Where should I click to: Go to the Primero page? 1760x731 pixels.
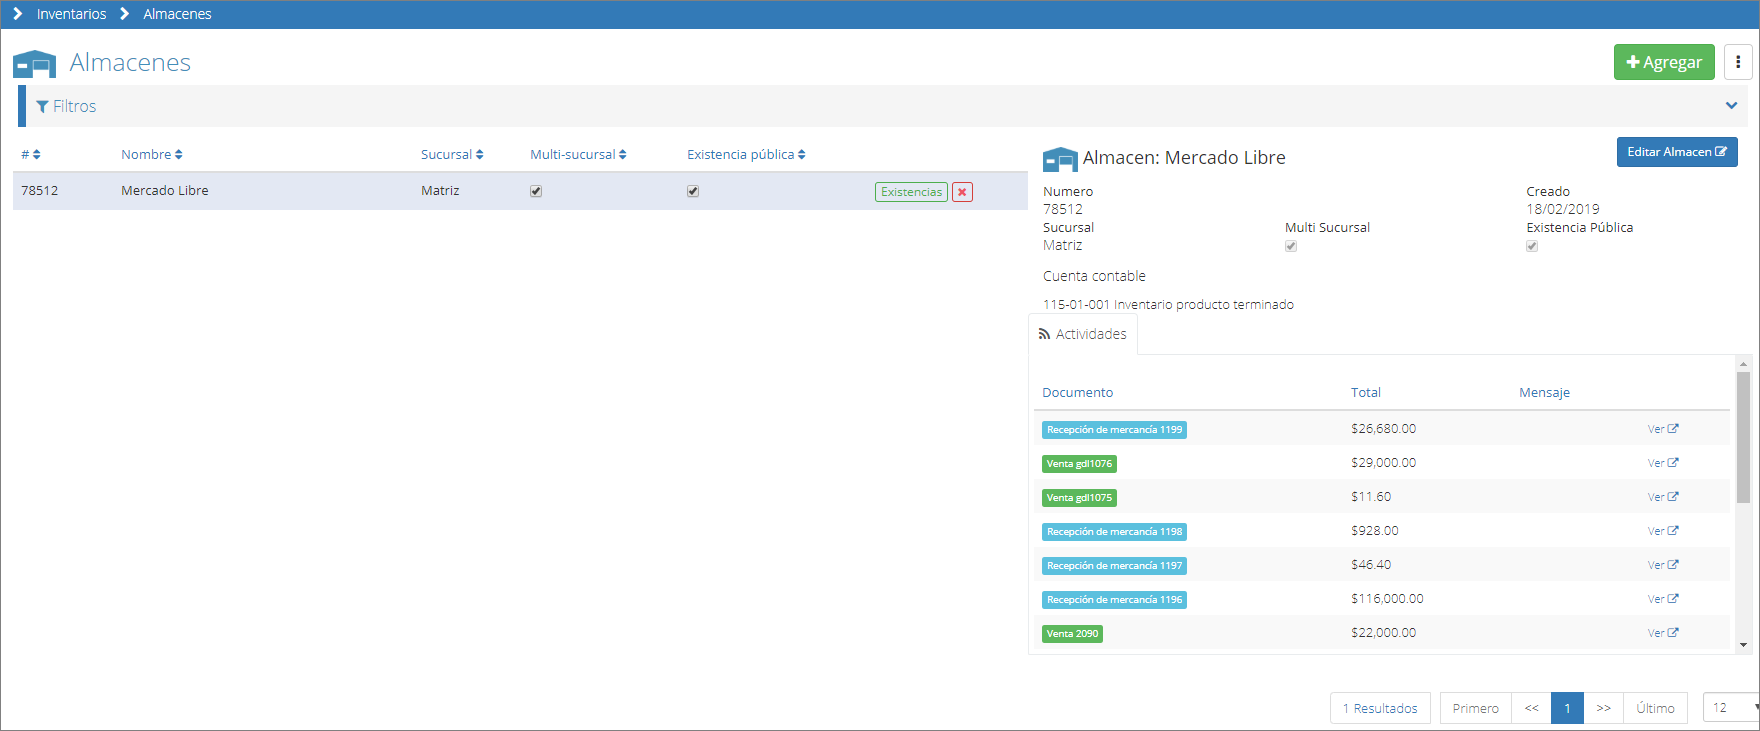click(1476, 708)
